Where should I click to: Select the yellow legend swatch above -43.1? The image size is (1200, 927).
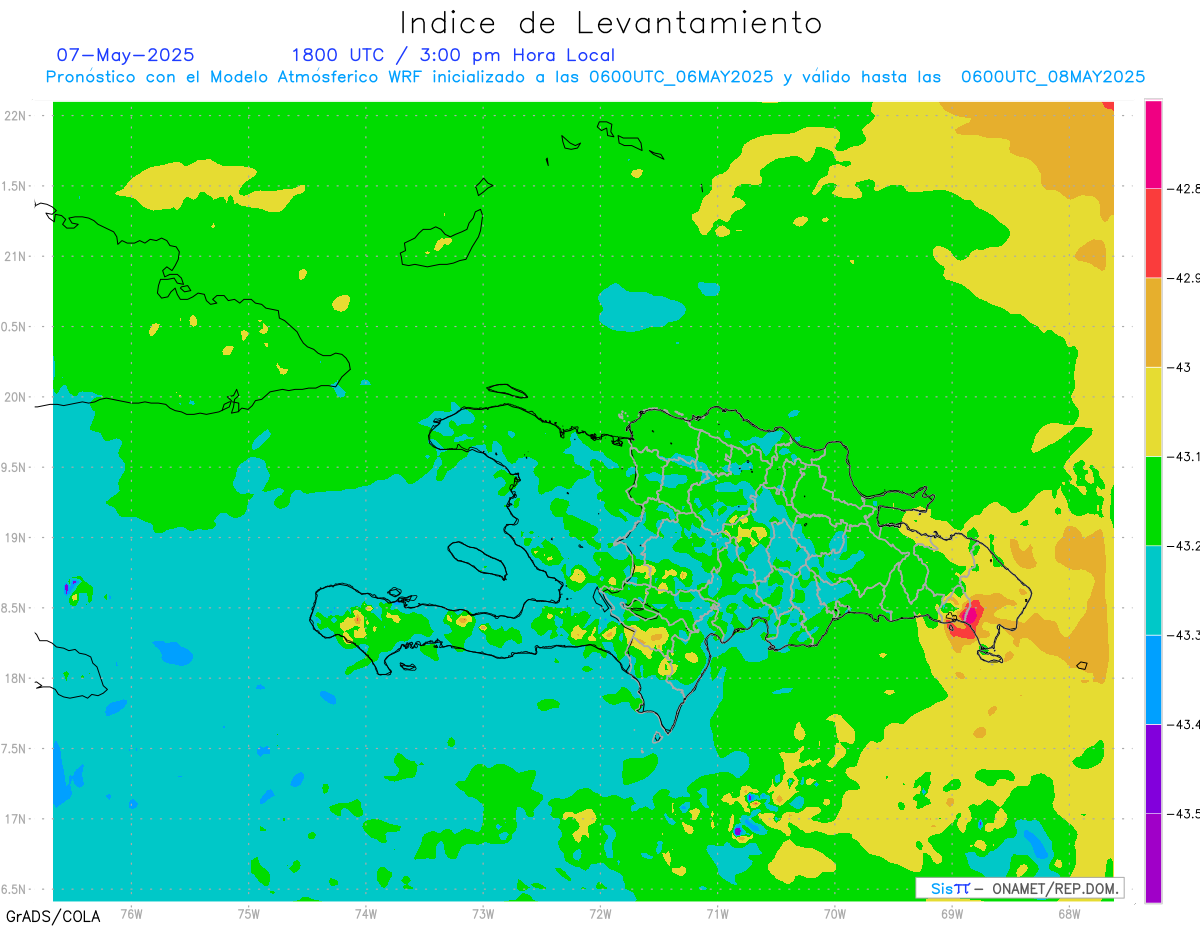click(x=1153, y=411)
